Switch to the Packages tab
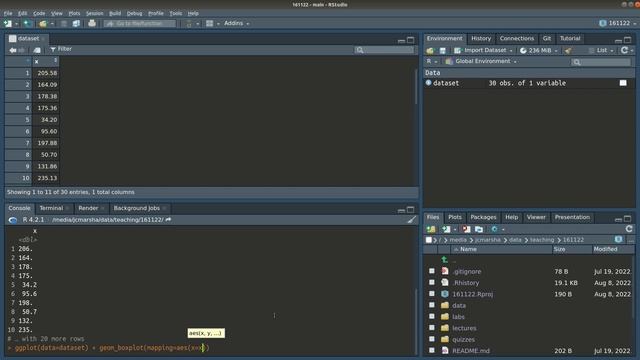Screen dimensions: 640x360 [x=483, y=217]
